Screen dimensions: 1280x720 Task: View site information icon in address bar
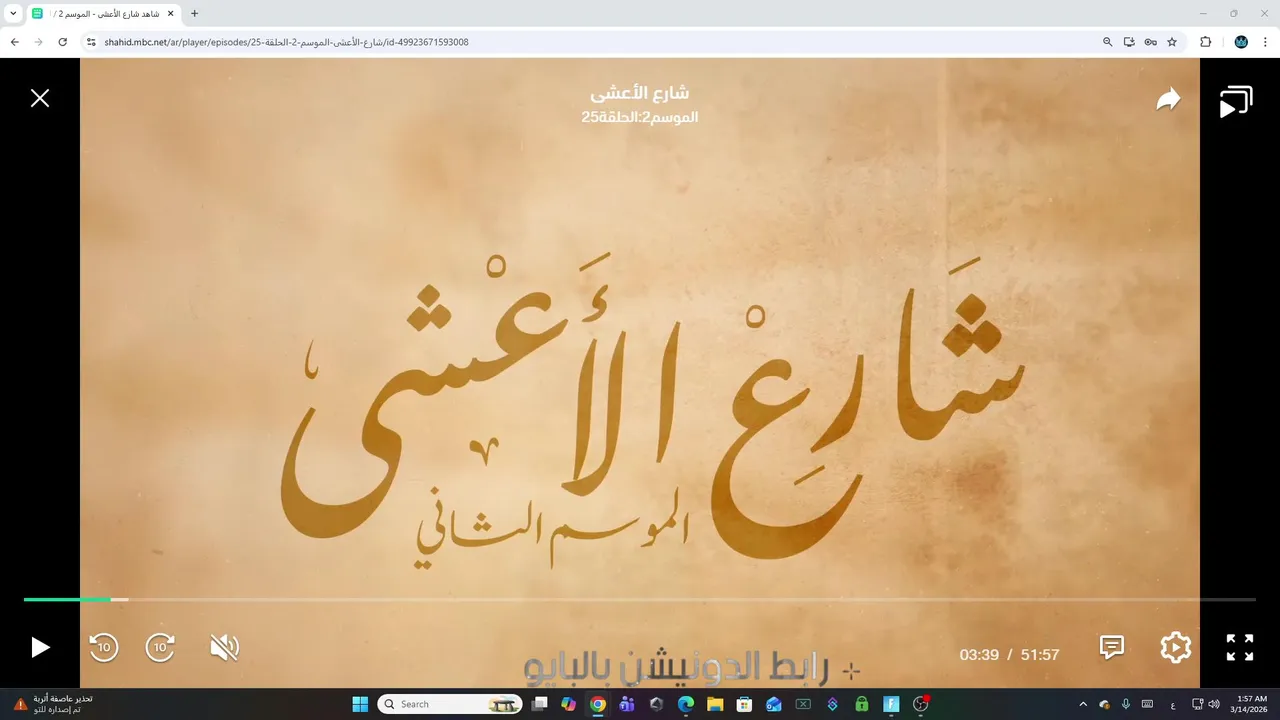(91, 42)
